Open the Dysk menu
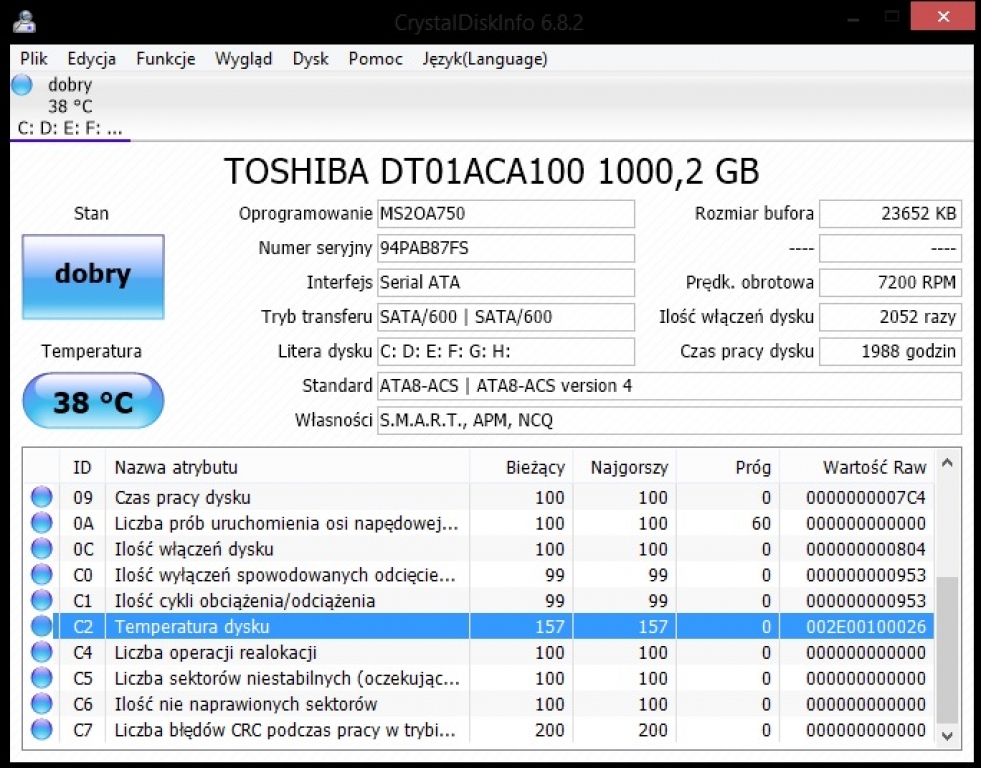This screenshot has width=981, height=768. (x=310, y=59)
